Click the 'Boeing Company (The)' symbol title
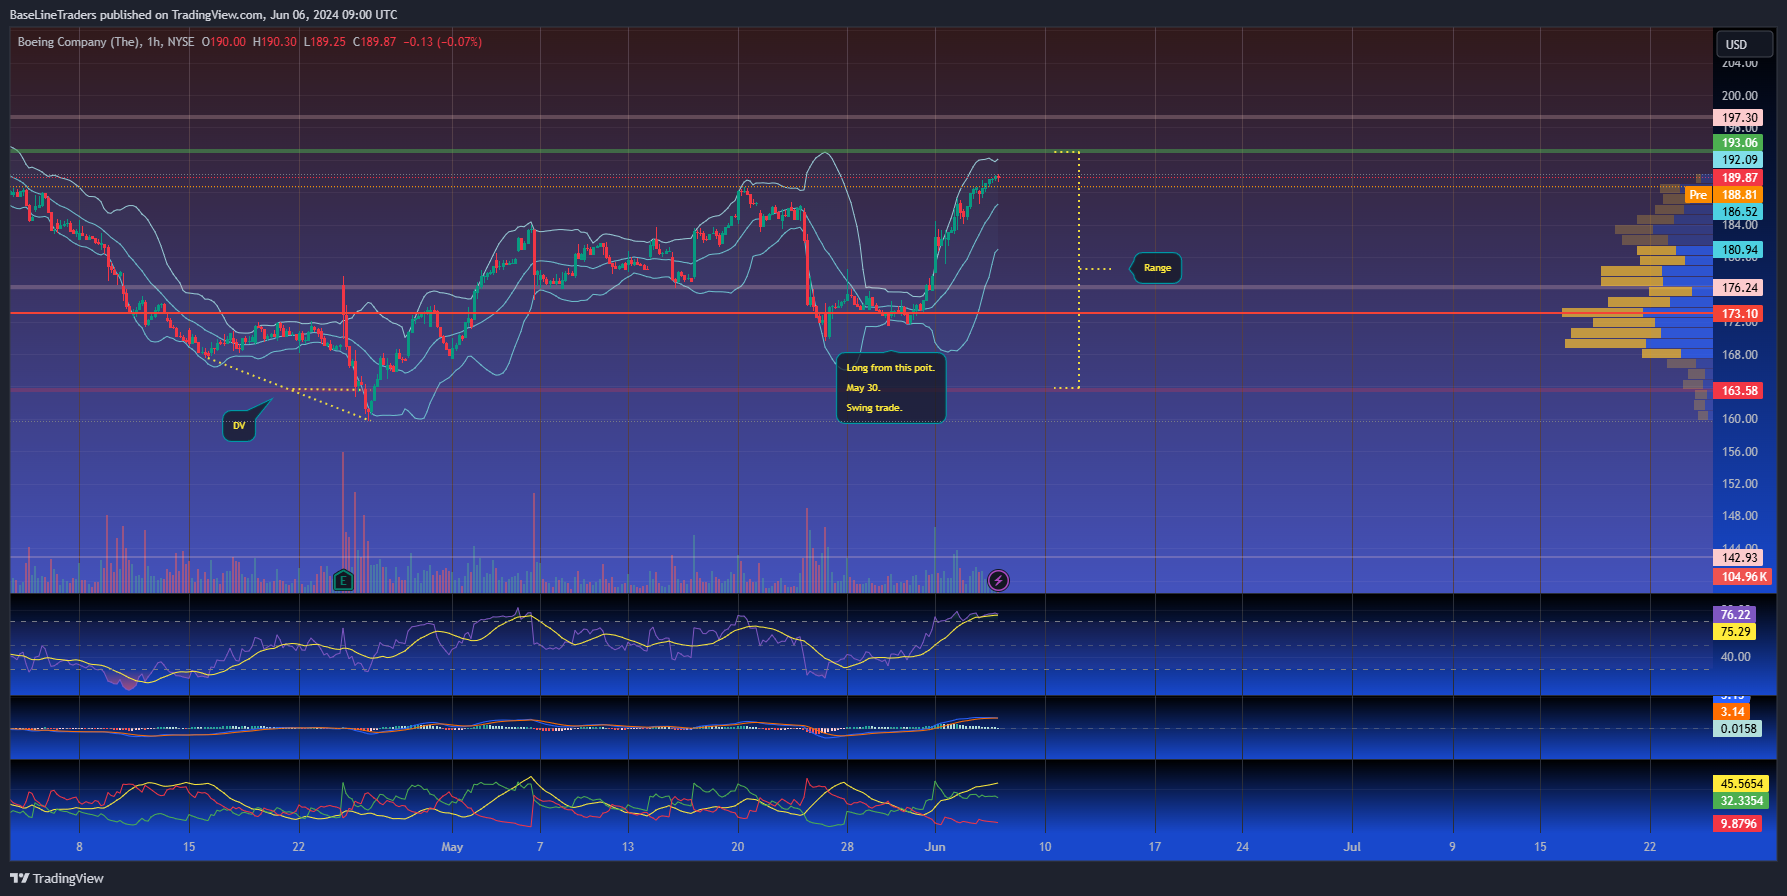The width and height of the screenshot is (1787, 896). point(79,42)
